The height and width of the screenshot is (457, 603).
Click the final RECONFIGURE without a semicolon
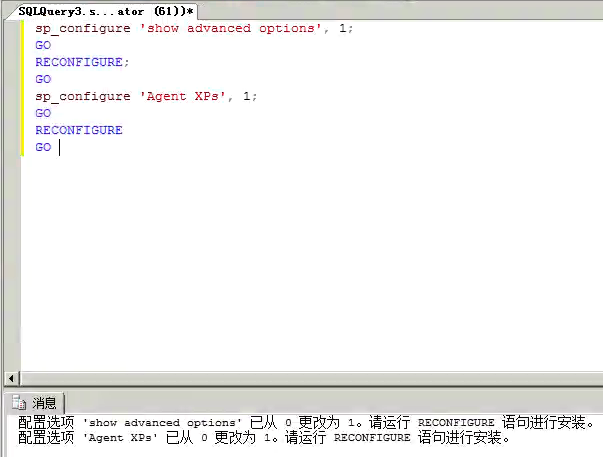coord(78,130)
